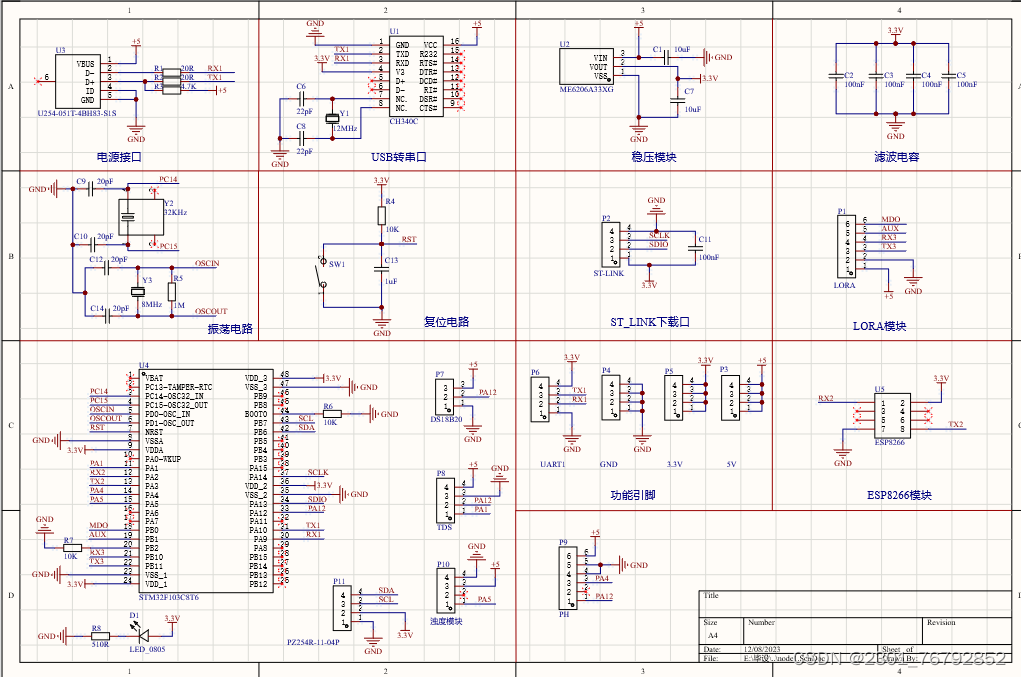Image resolution: width=1021 pixels, height=677 pixels.
Task: Select the P9 PH header
Action: click(568, 579)
